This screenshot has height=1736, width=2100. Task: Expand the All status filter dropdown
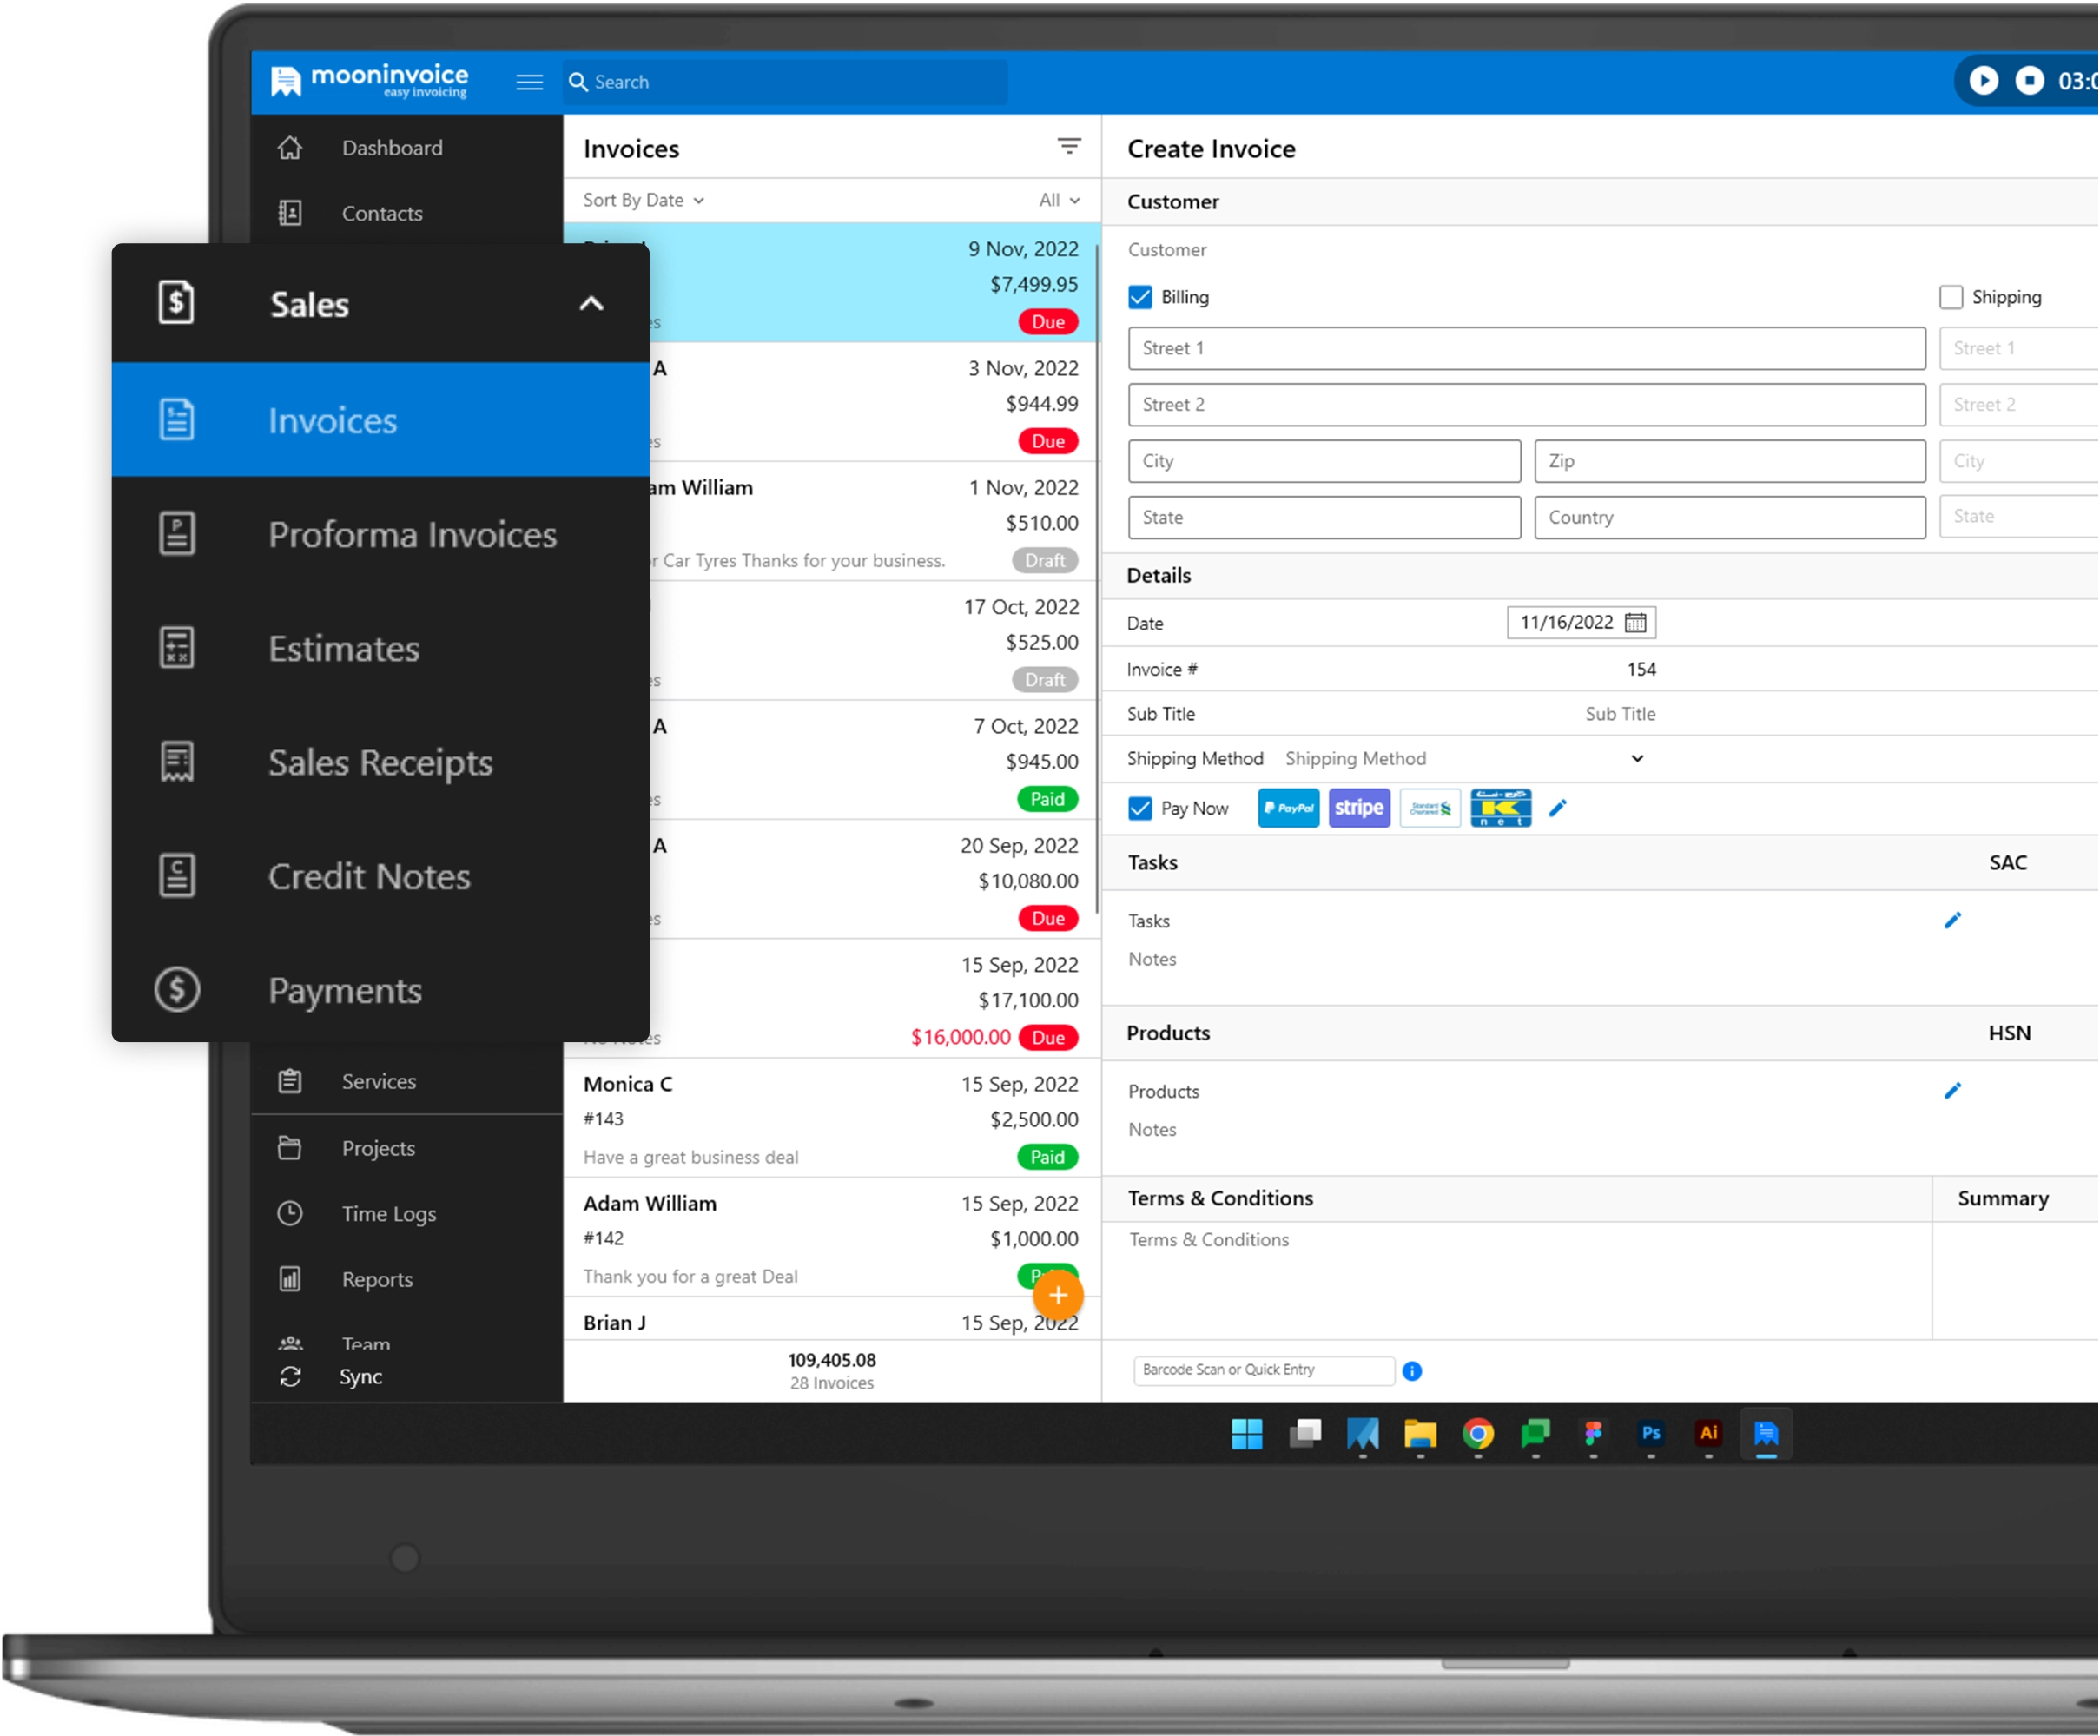1058,200
